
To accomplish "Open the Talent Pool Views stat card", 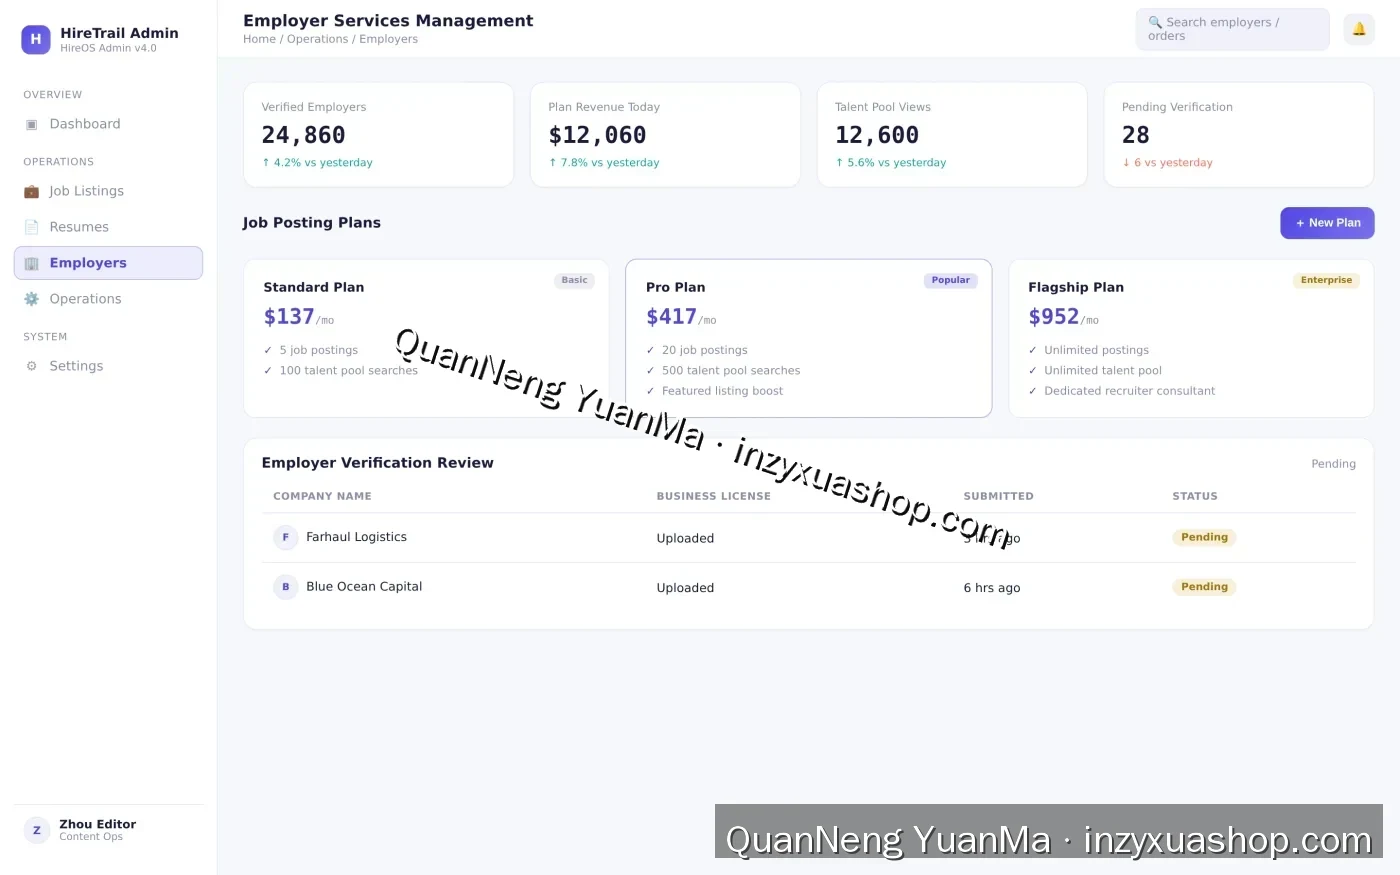I will click(952, 135).
